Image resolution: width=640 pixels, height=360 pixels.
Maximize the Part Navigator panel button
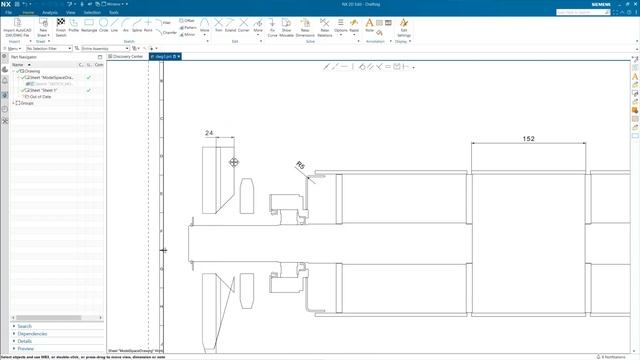tap(100, 57)
